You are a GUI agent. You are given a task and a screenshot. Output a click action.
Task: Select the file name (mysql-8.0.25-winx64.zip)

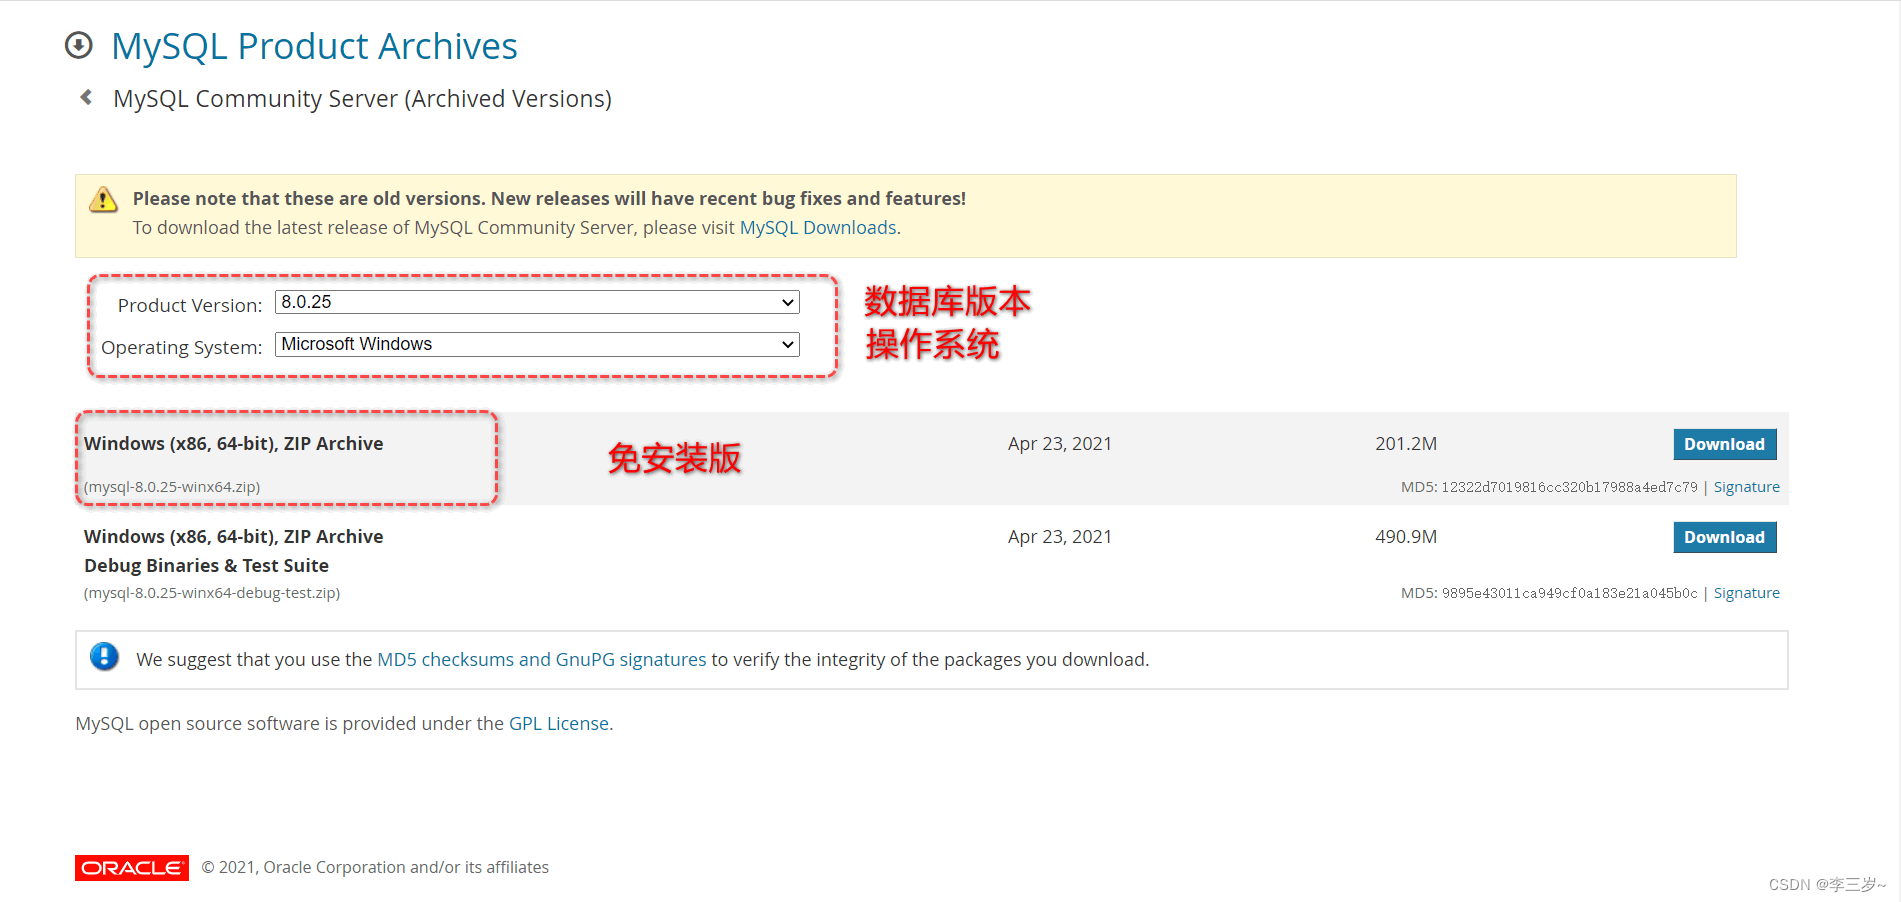[172, 487]
